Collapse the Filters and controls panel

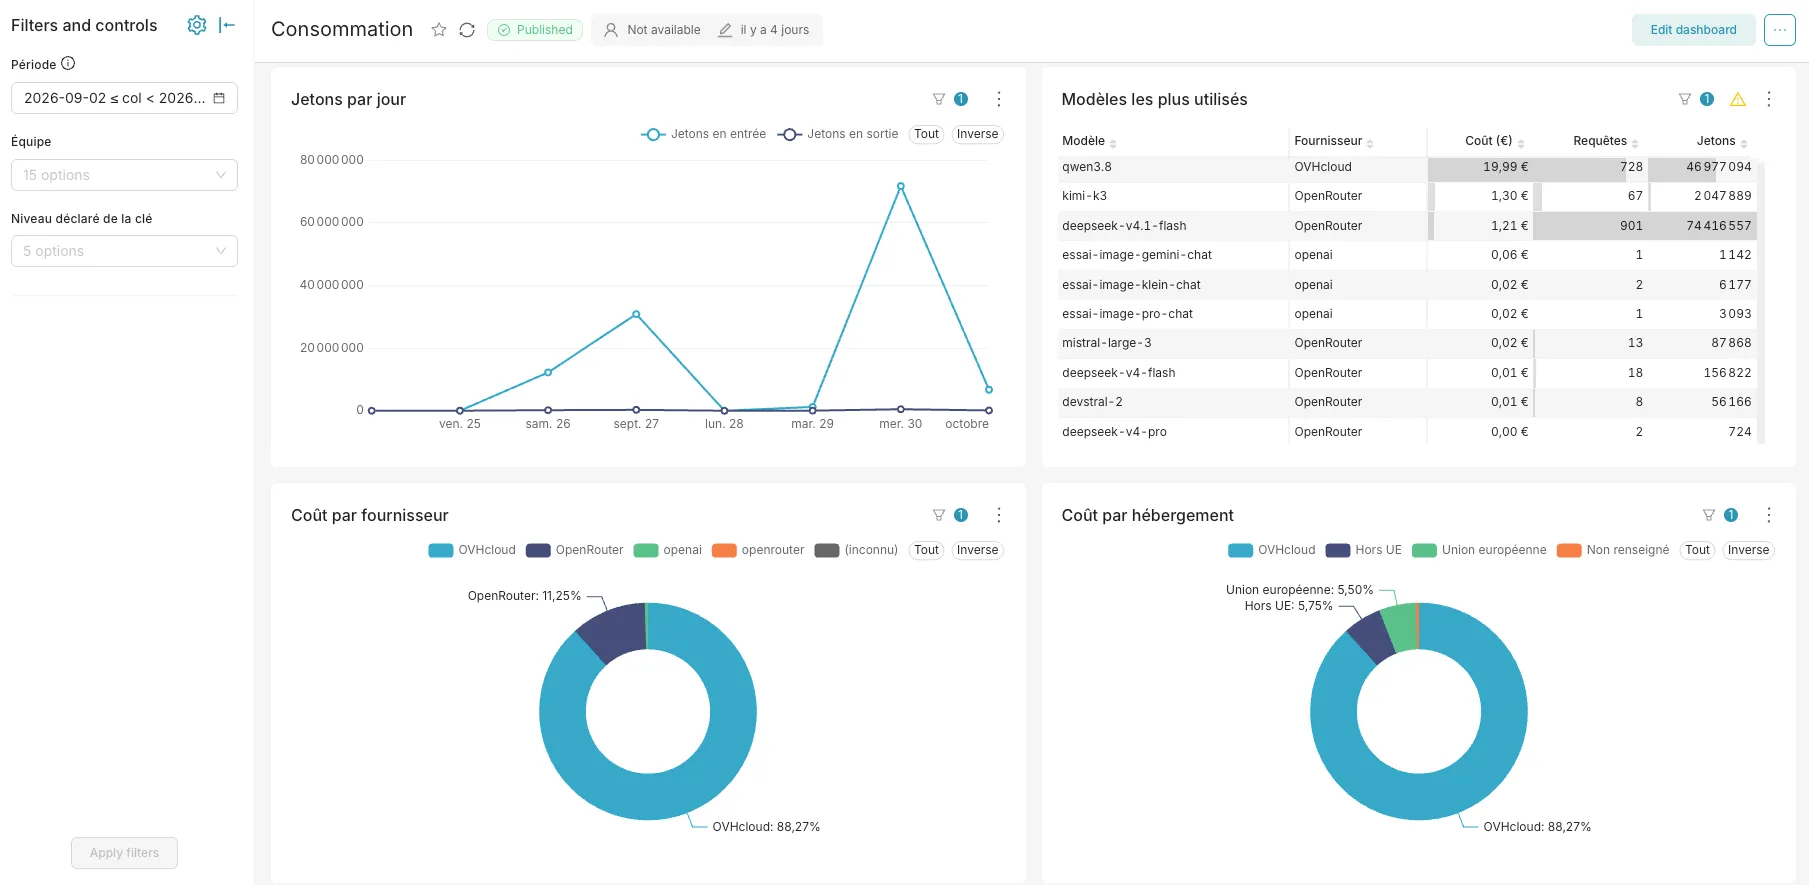pyautogui.click(x=227, y=25)
